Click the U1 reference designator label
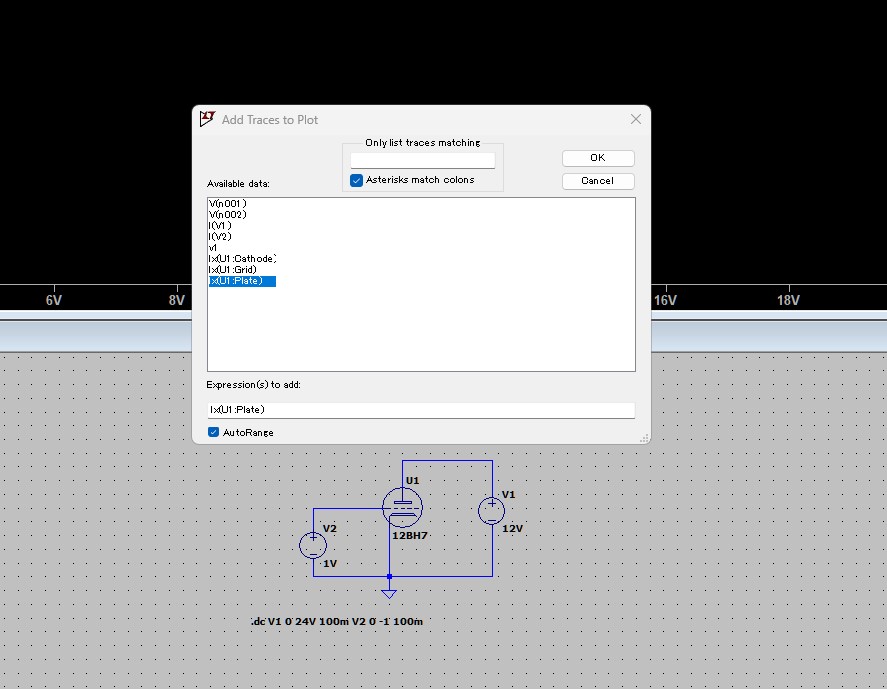Image resolution: width=887 pixels, height=689 pixels. pyautogui.click(x=412, y=481)
